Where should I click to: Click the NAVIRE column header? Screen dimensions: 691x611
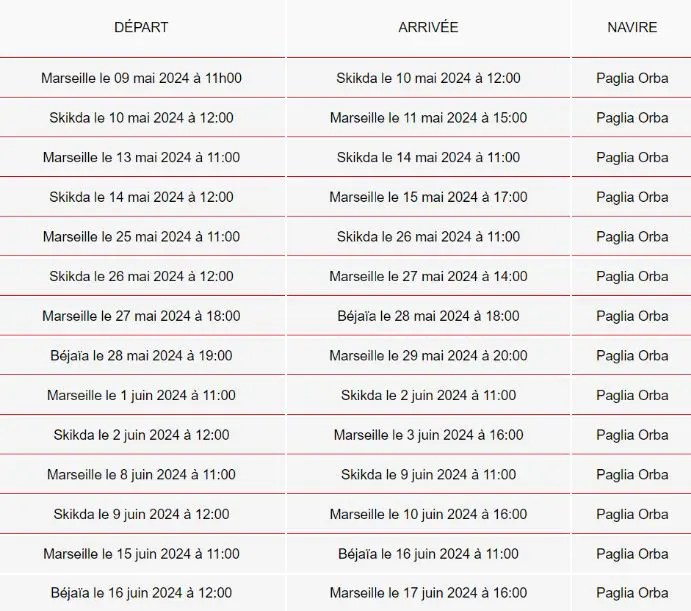tap(632, 27)
